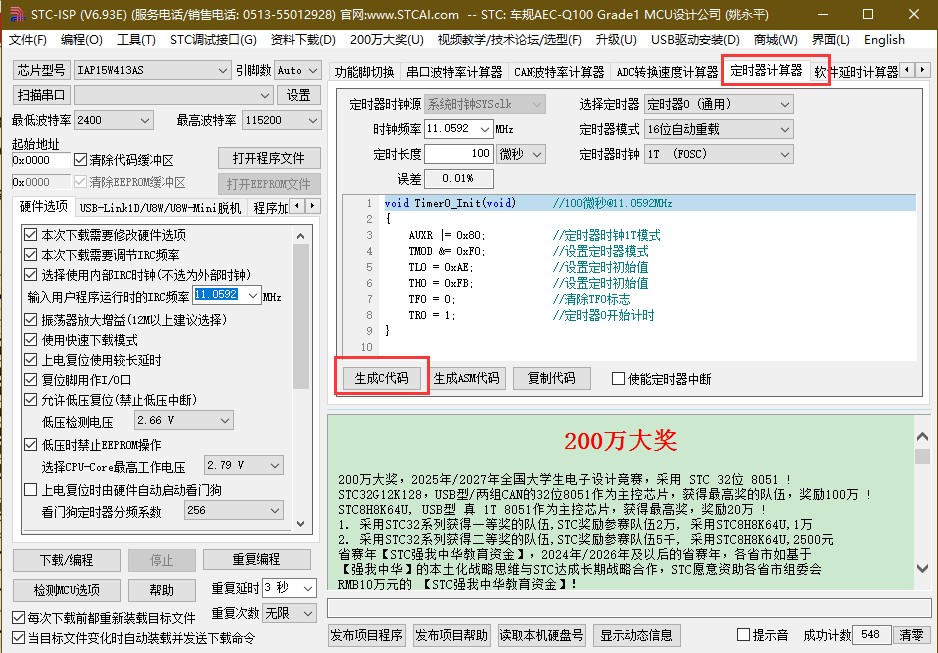Toggle 允许低压复位 checkbox
The image size is (938, 653).
[x=31, y=399]
